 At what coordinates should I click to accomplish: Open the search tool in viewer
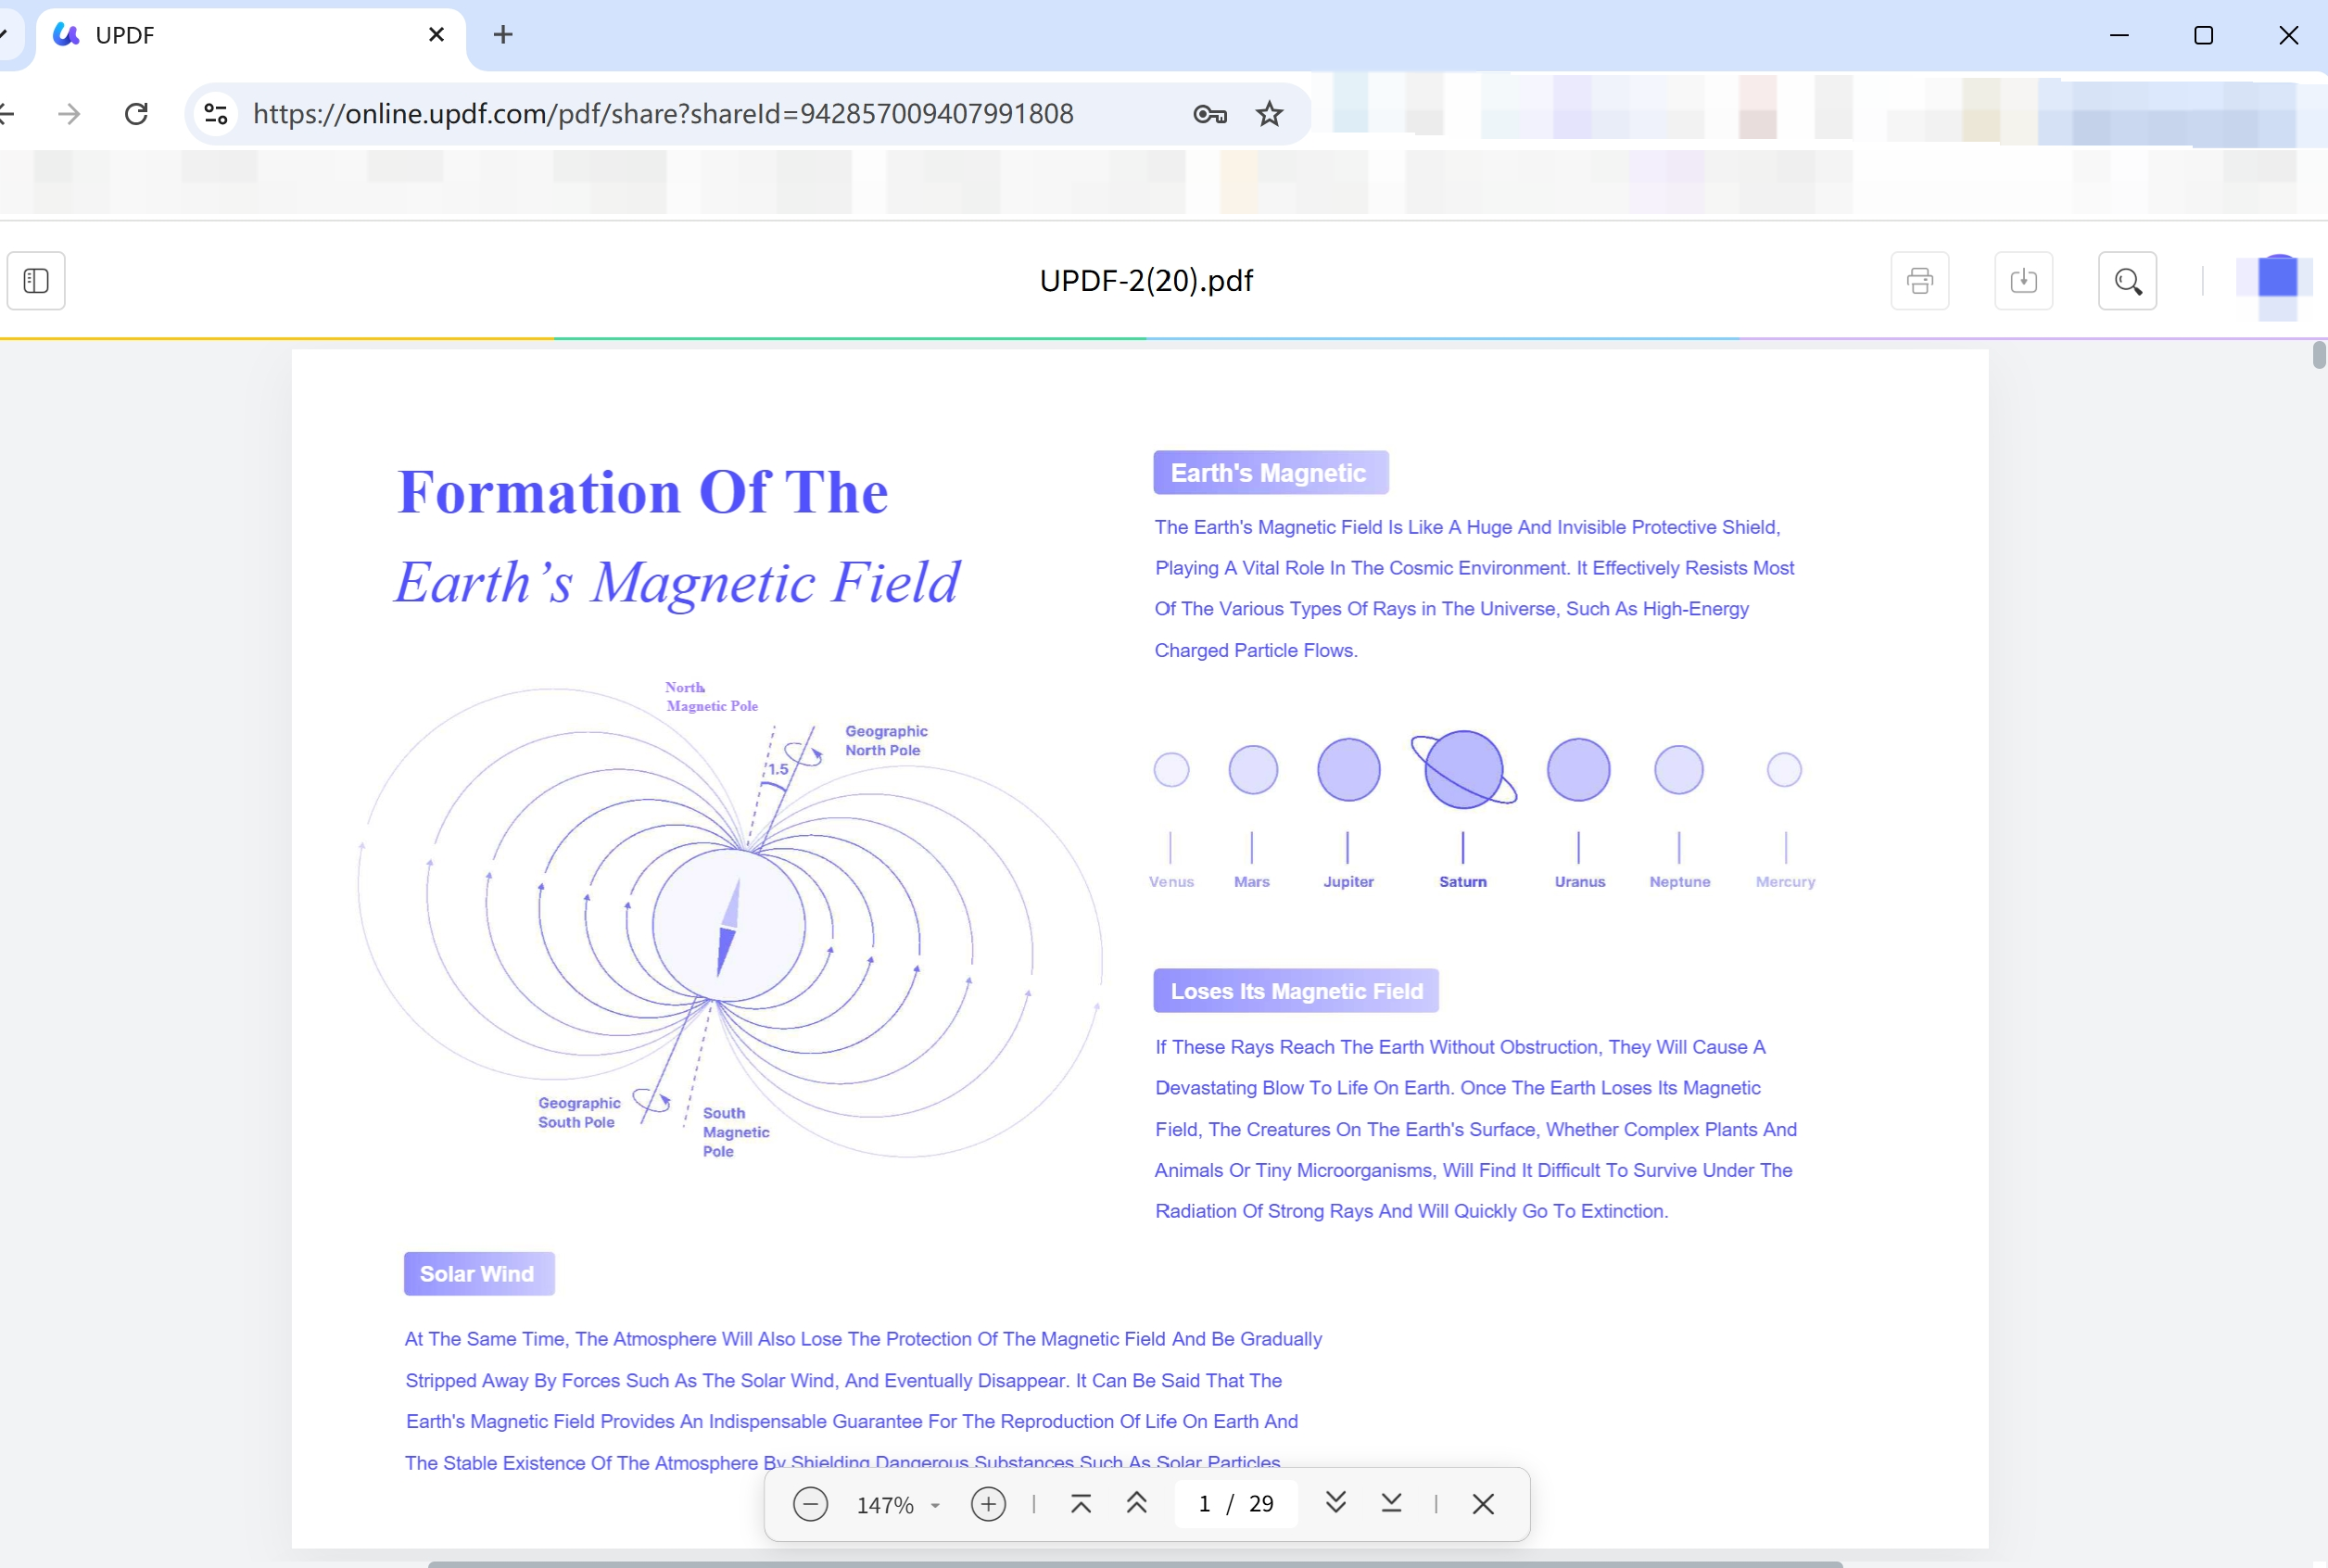click(2127, 281)
